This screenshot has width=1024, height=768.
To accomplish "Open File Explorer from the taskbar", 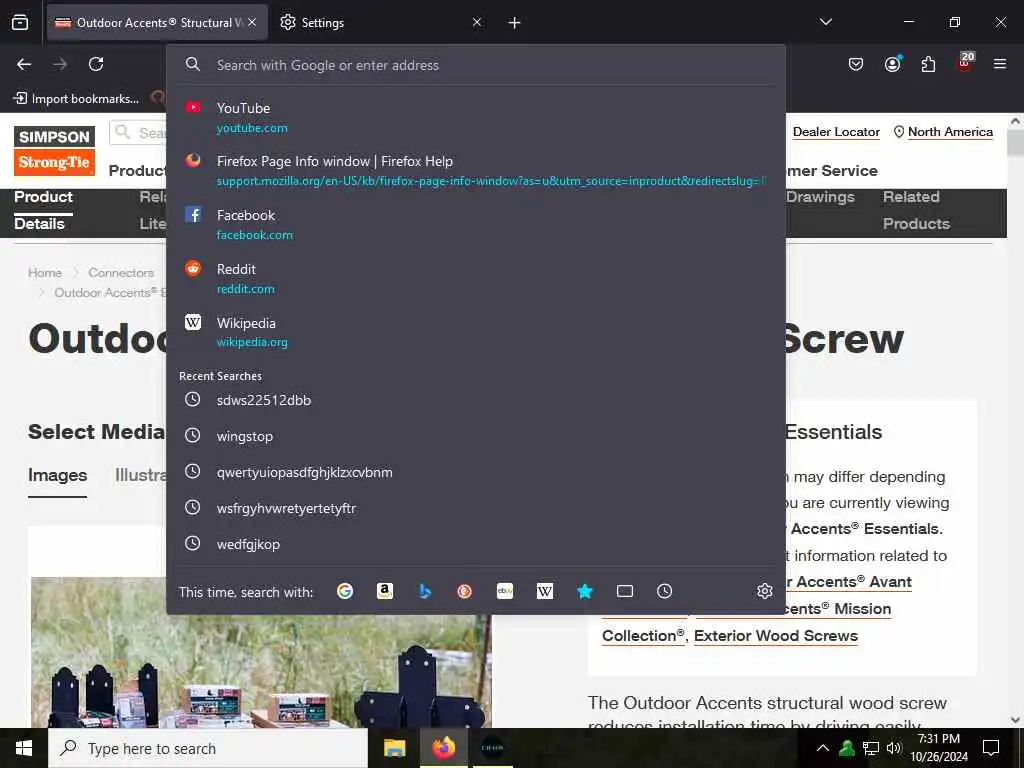I will (394, 748).
